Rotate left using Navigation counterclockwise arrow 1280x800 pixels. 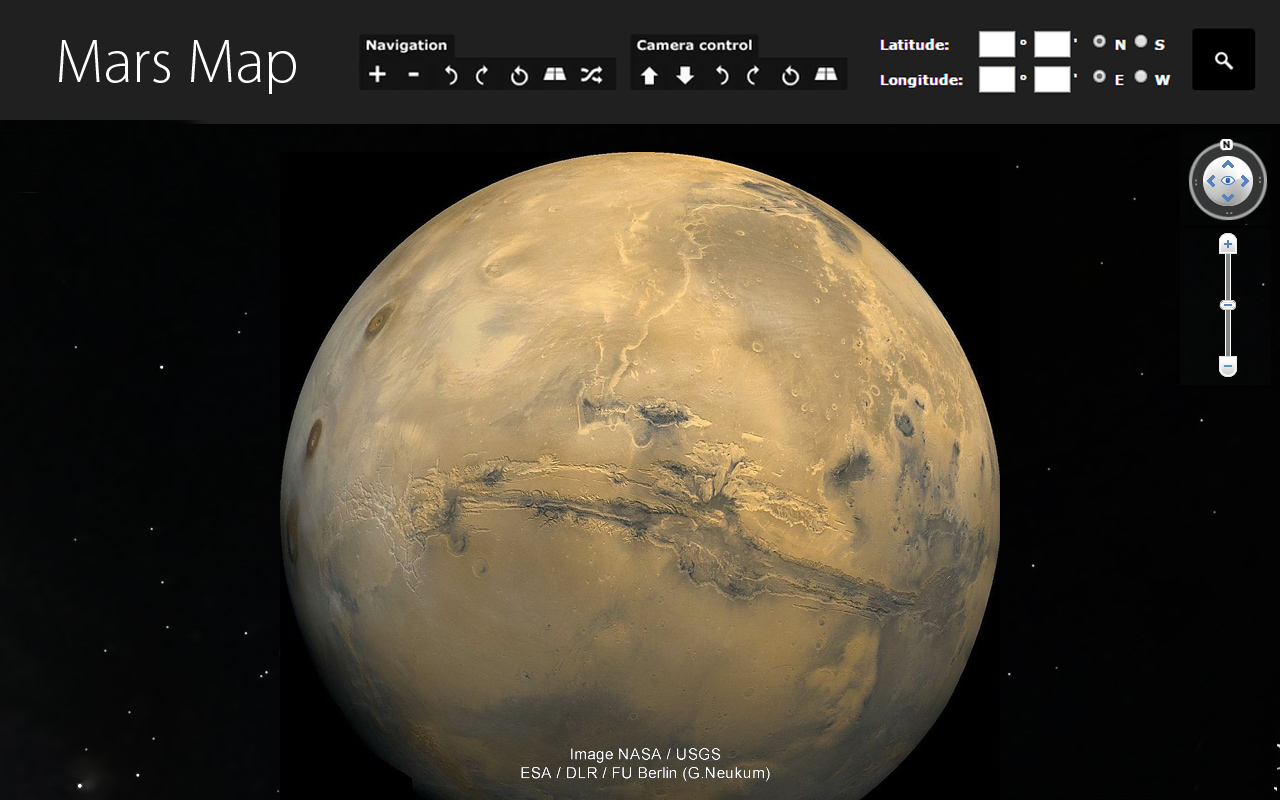(x=450, y=75)
